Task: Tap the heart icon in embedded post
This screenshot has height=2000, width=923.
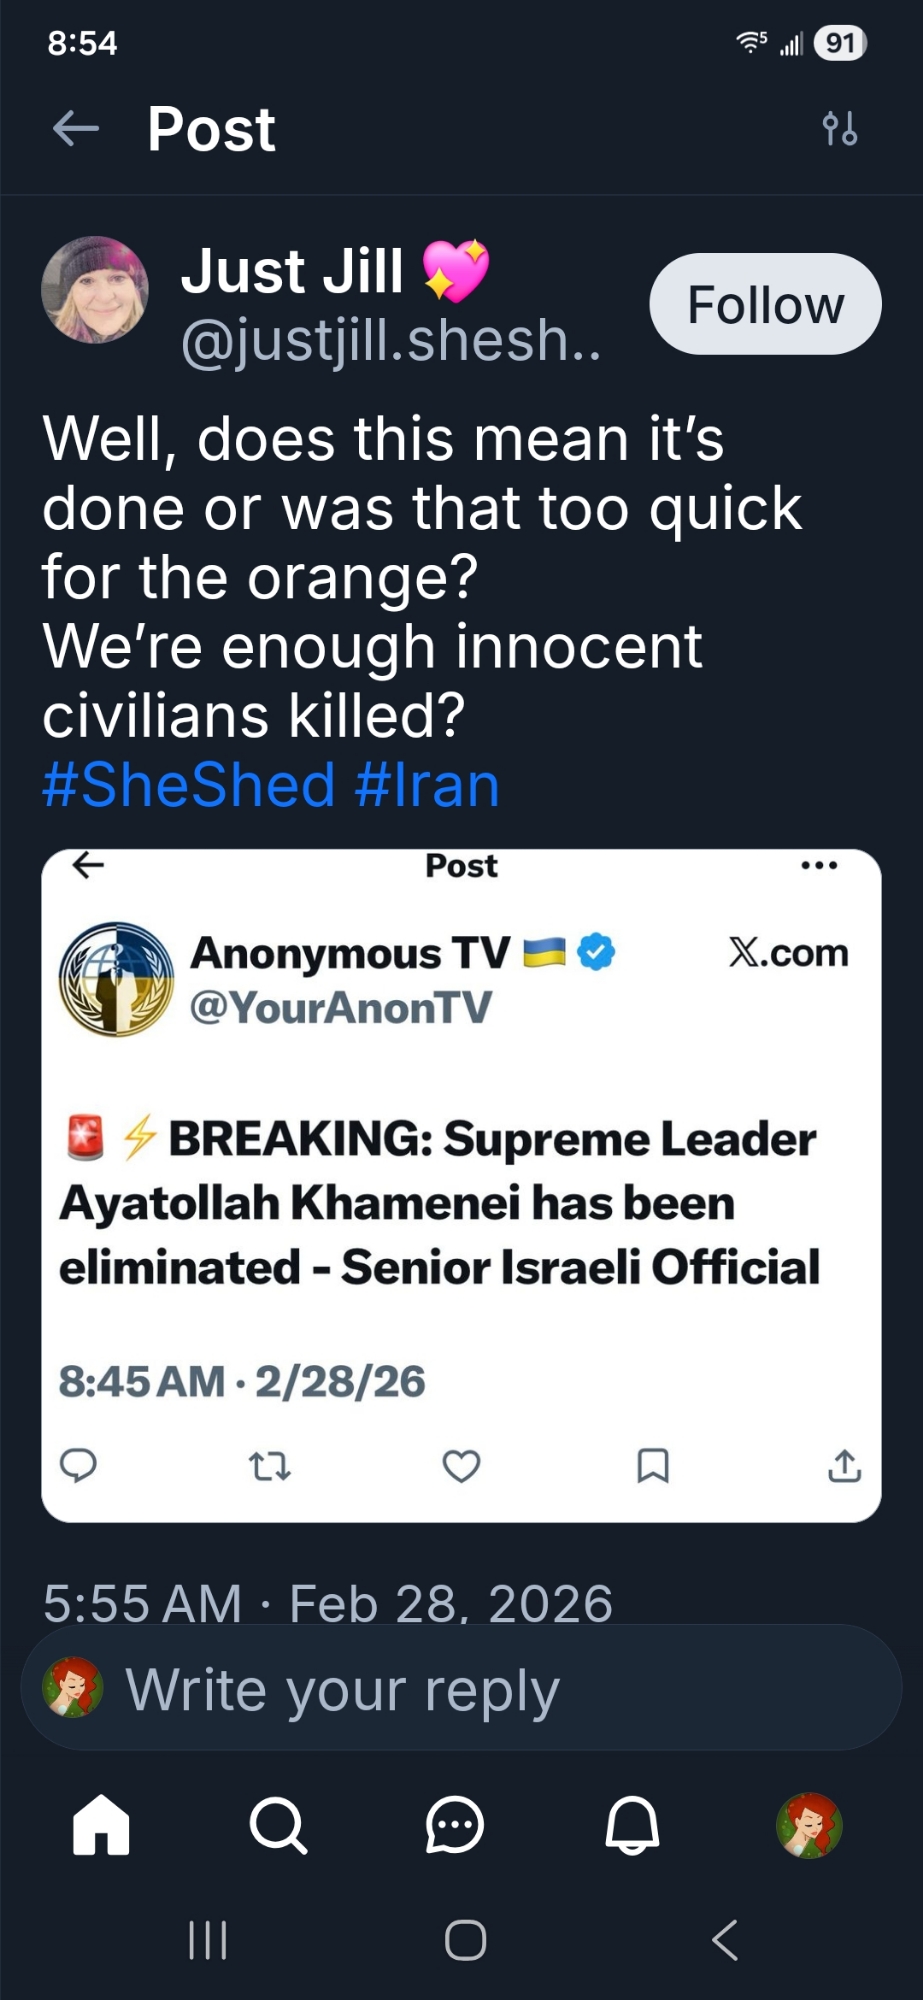Action: point(461,1466)
